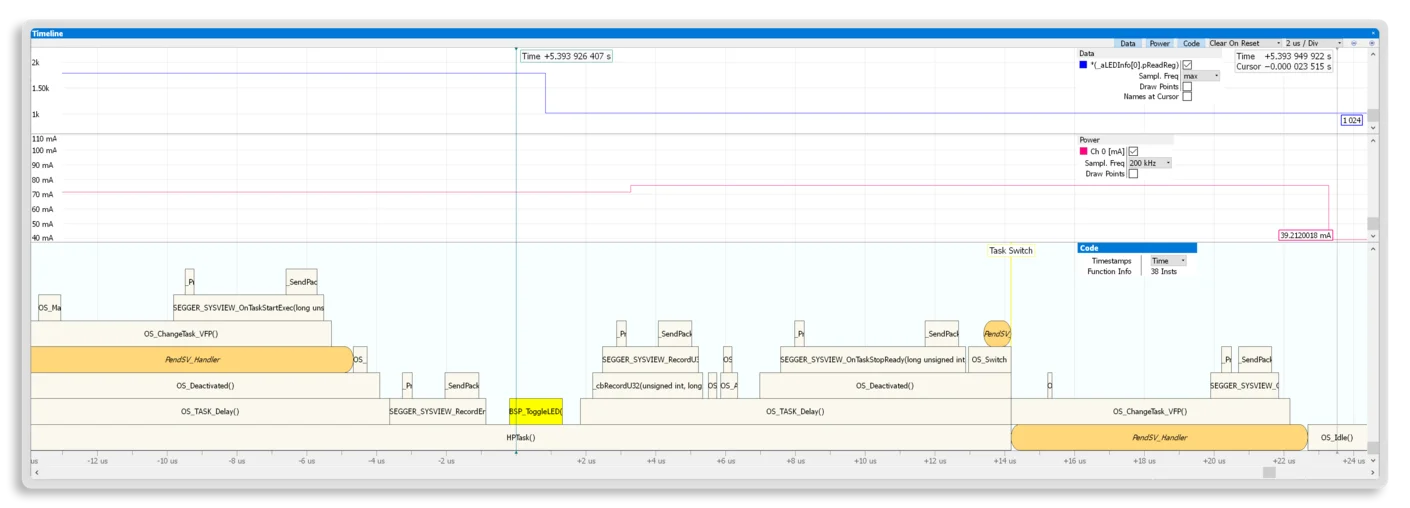Select the SEGGER_SYSVIEW_OnTaskStopReady block
The width and height of the screenshot is (1410, 508).
(x=873, y=360)
